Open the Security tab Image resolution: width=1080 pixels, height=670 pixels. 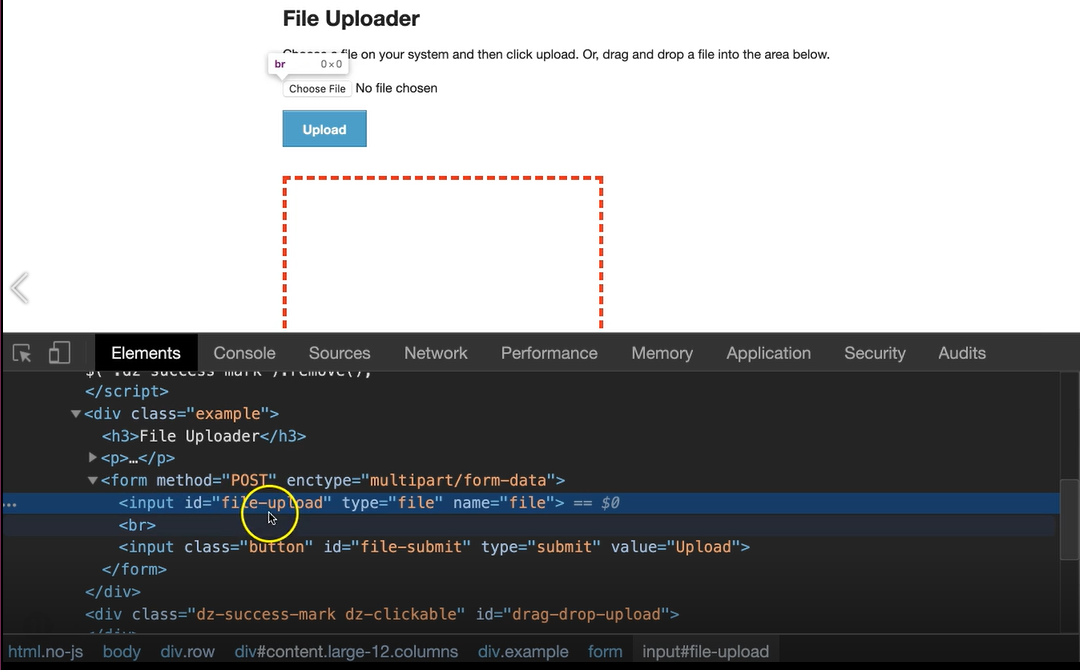pos(875,353)
